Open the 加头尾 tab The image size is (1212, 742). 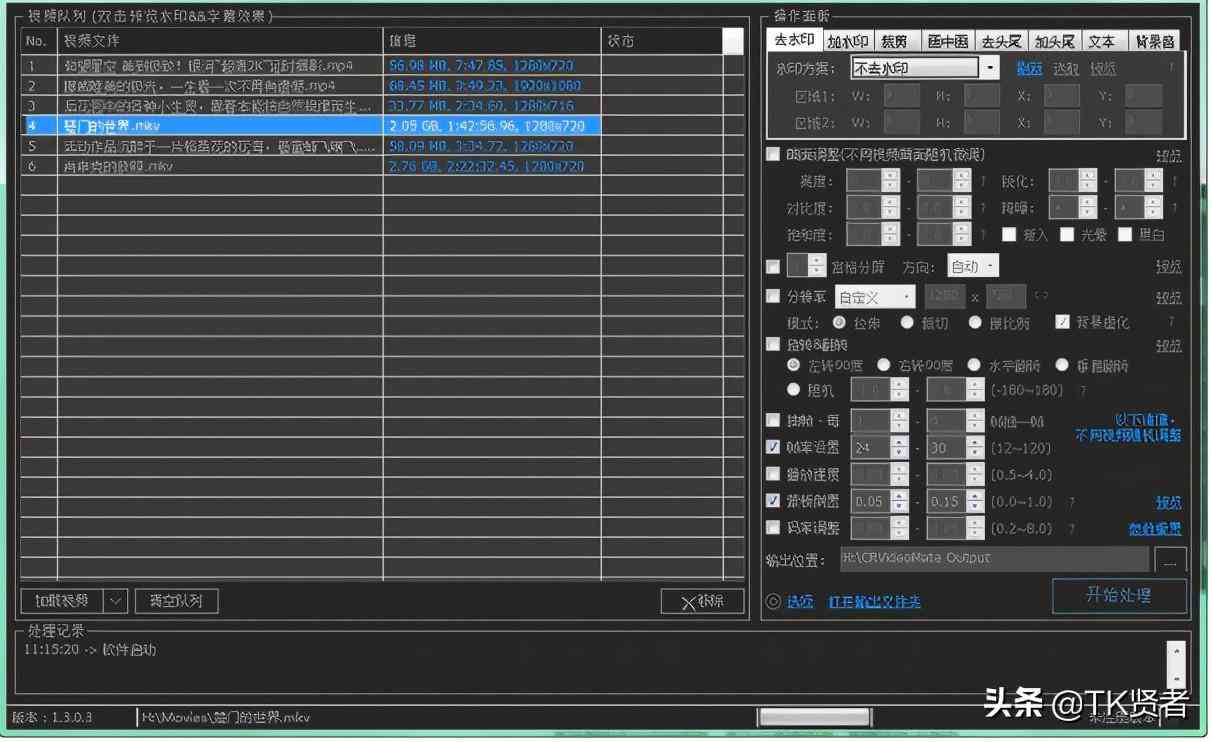[1053, 41]
